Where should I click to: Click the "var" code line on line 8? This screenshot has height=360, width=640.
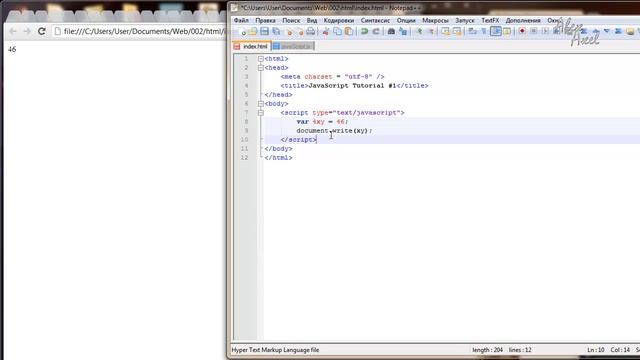(x=322, y=122)
